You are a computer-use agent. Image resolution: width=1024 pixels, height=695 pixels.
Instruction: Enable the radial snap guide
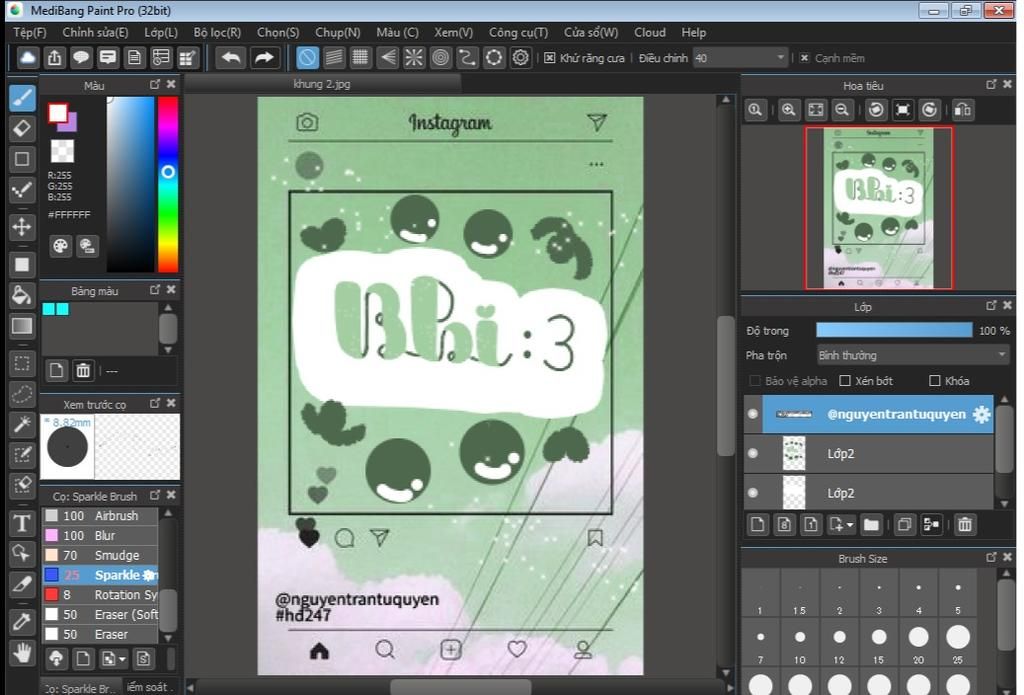point(414,57)
